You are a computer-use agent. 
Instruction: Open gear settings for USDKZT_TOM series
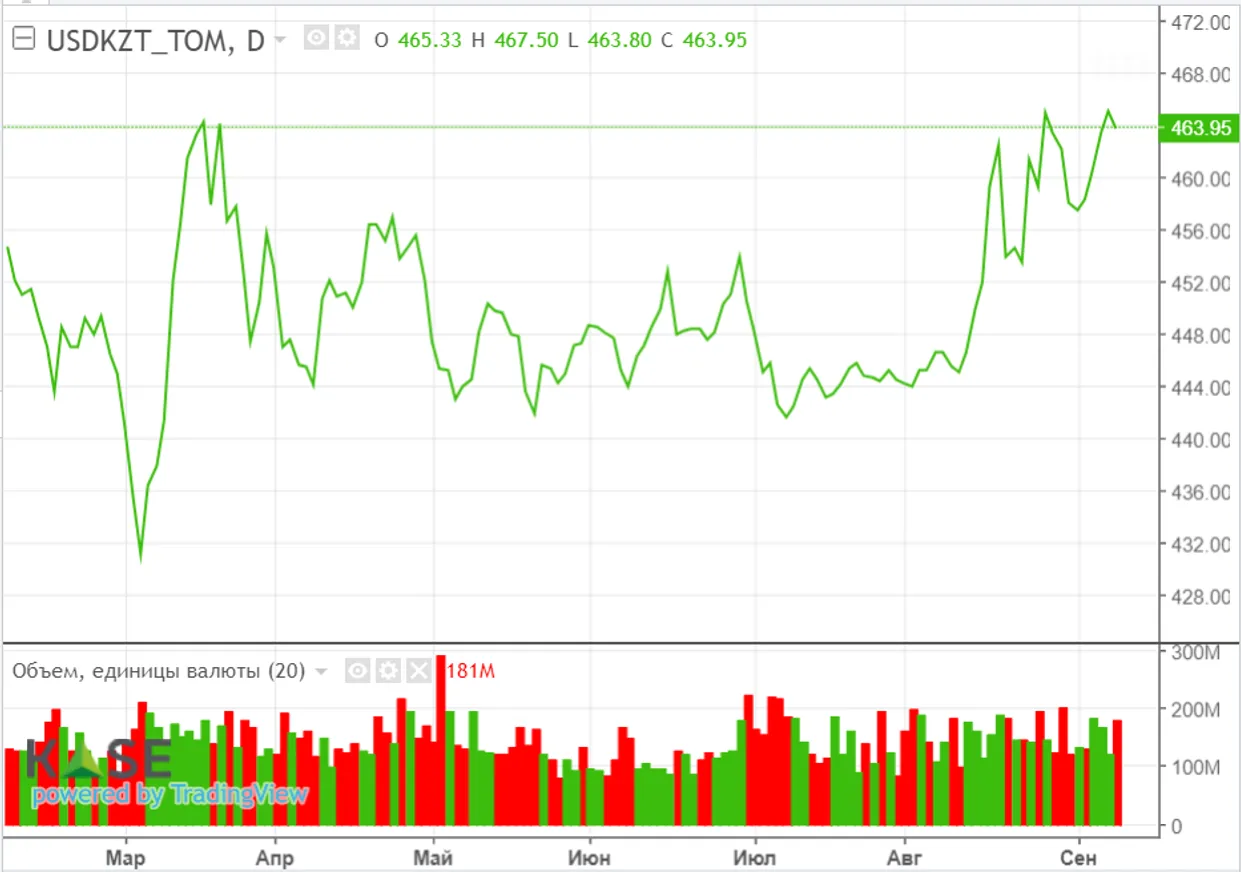coord(346,39)
